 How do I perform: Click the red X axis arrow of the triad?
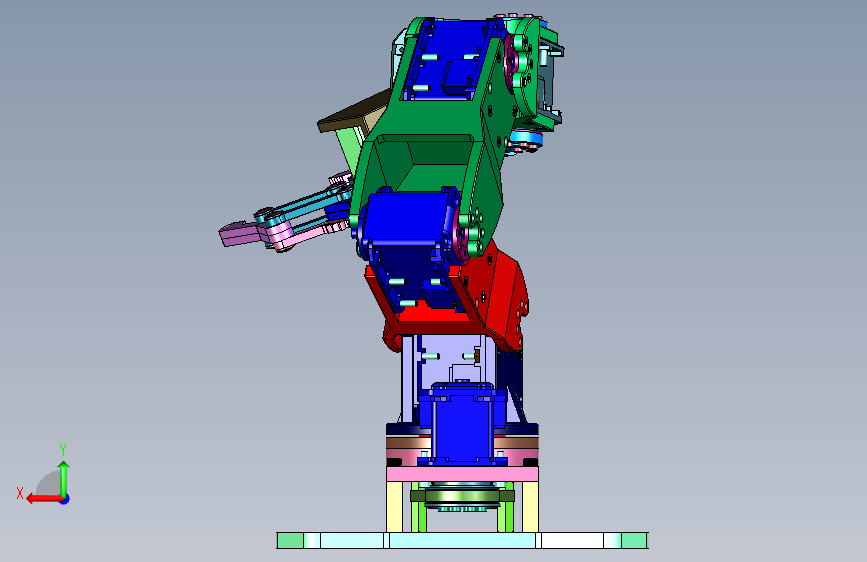click(x=43, y=499)
